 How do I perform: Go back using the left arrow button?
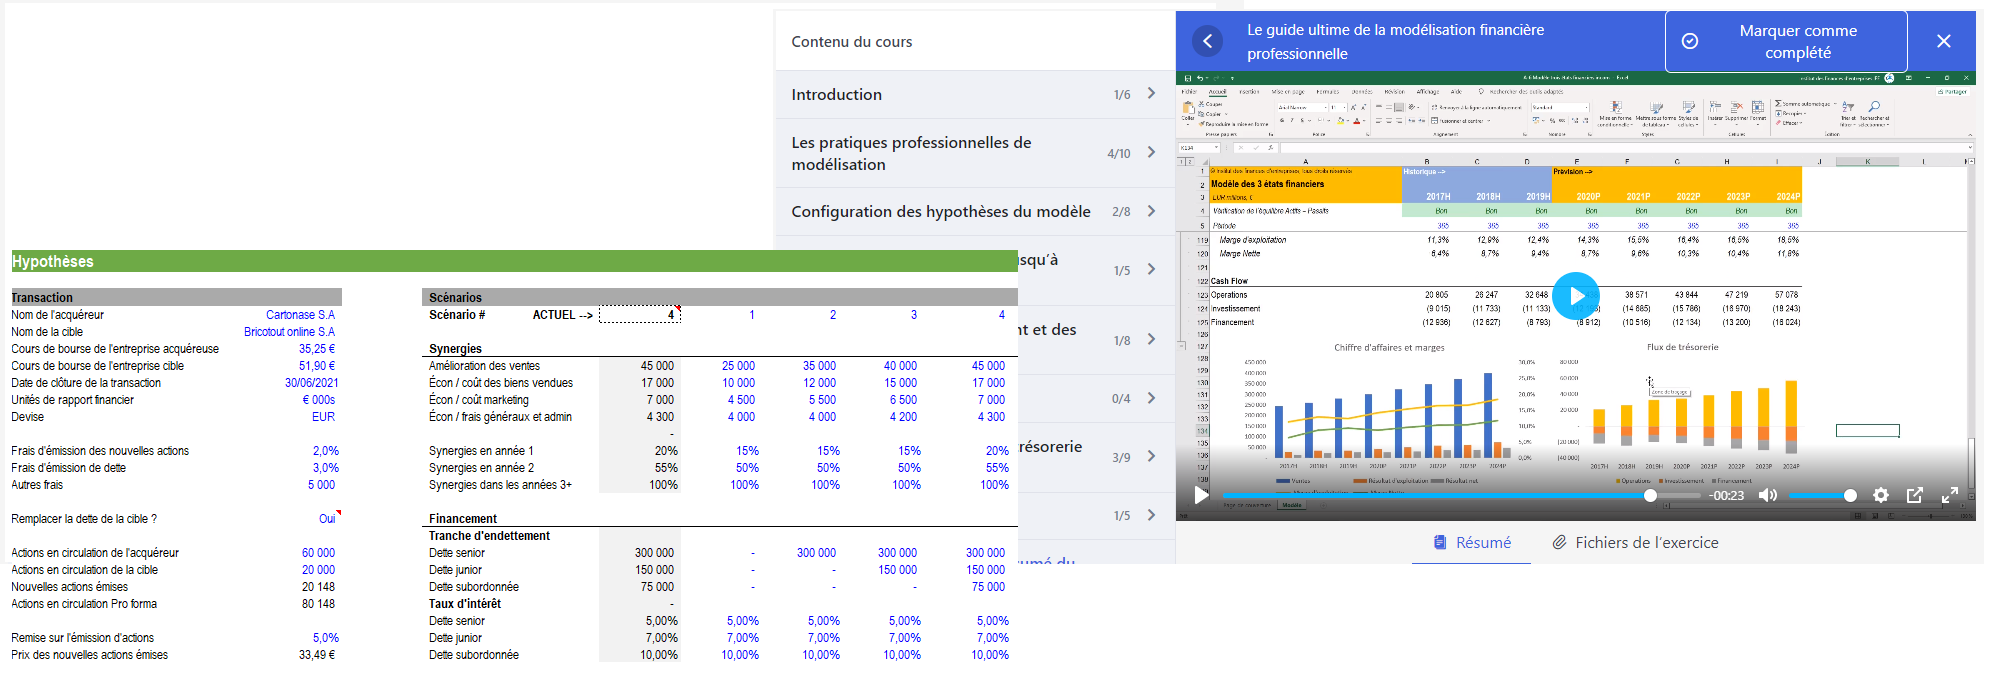coord(1207,41)
